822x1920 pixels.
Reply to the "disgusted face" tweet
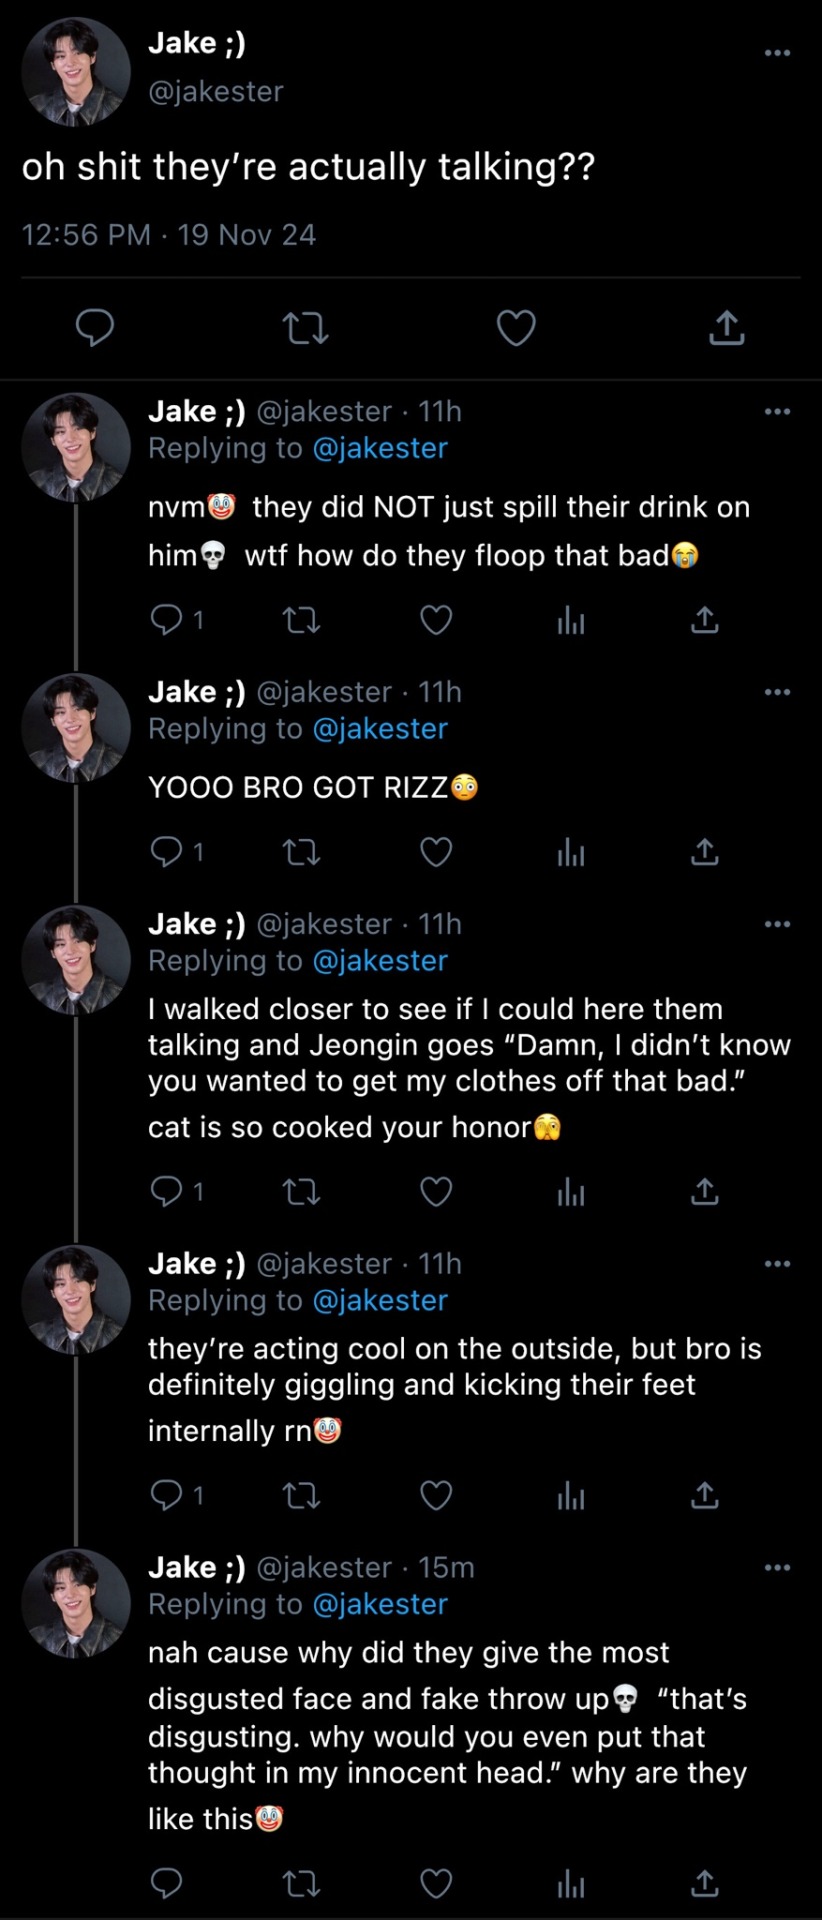(166, 1883)
